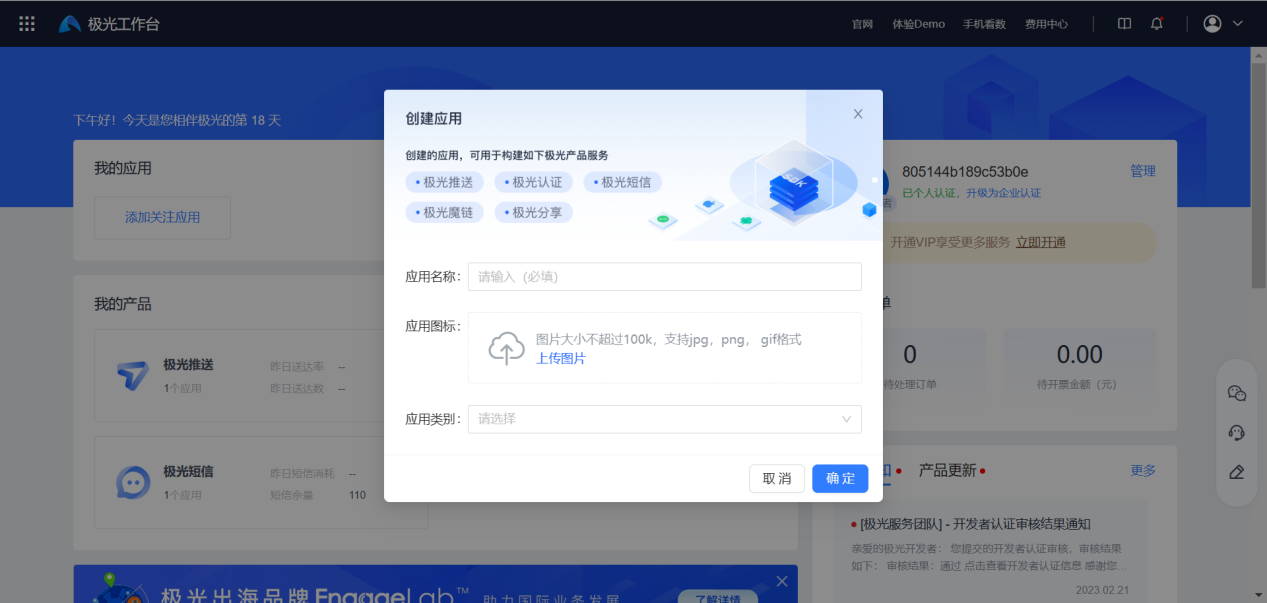This screenshot has width=1267, height=603.
Task: Open the 官网 nav link
Action: pyautogui.click(x=862, y=24)
